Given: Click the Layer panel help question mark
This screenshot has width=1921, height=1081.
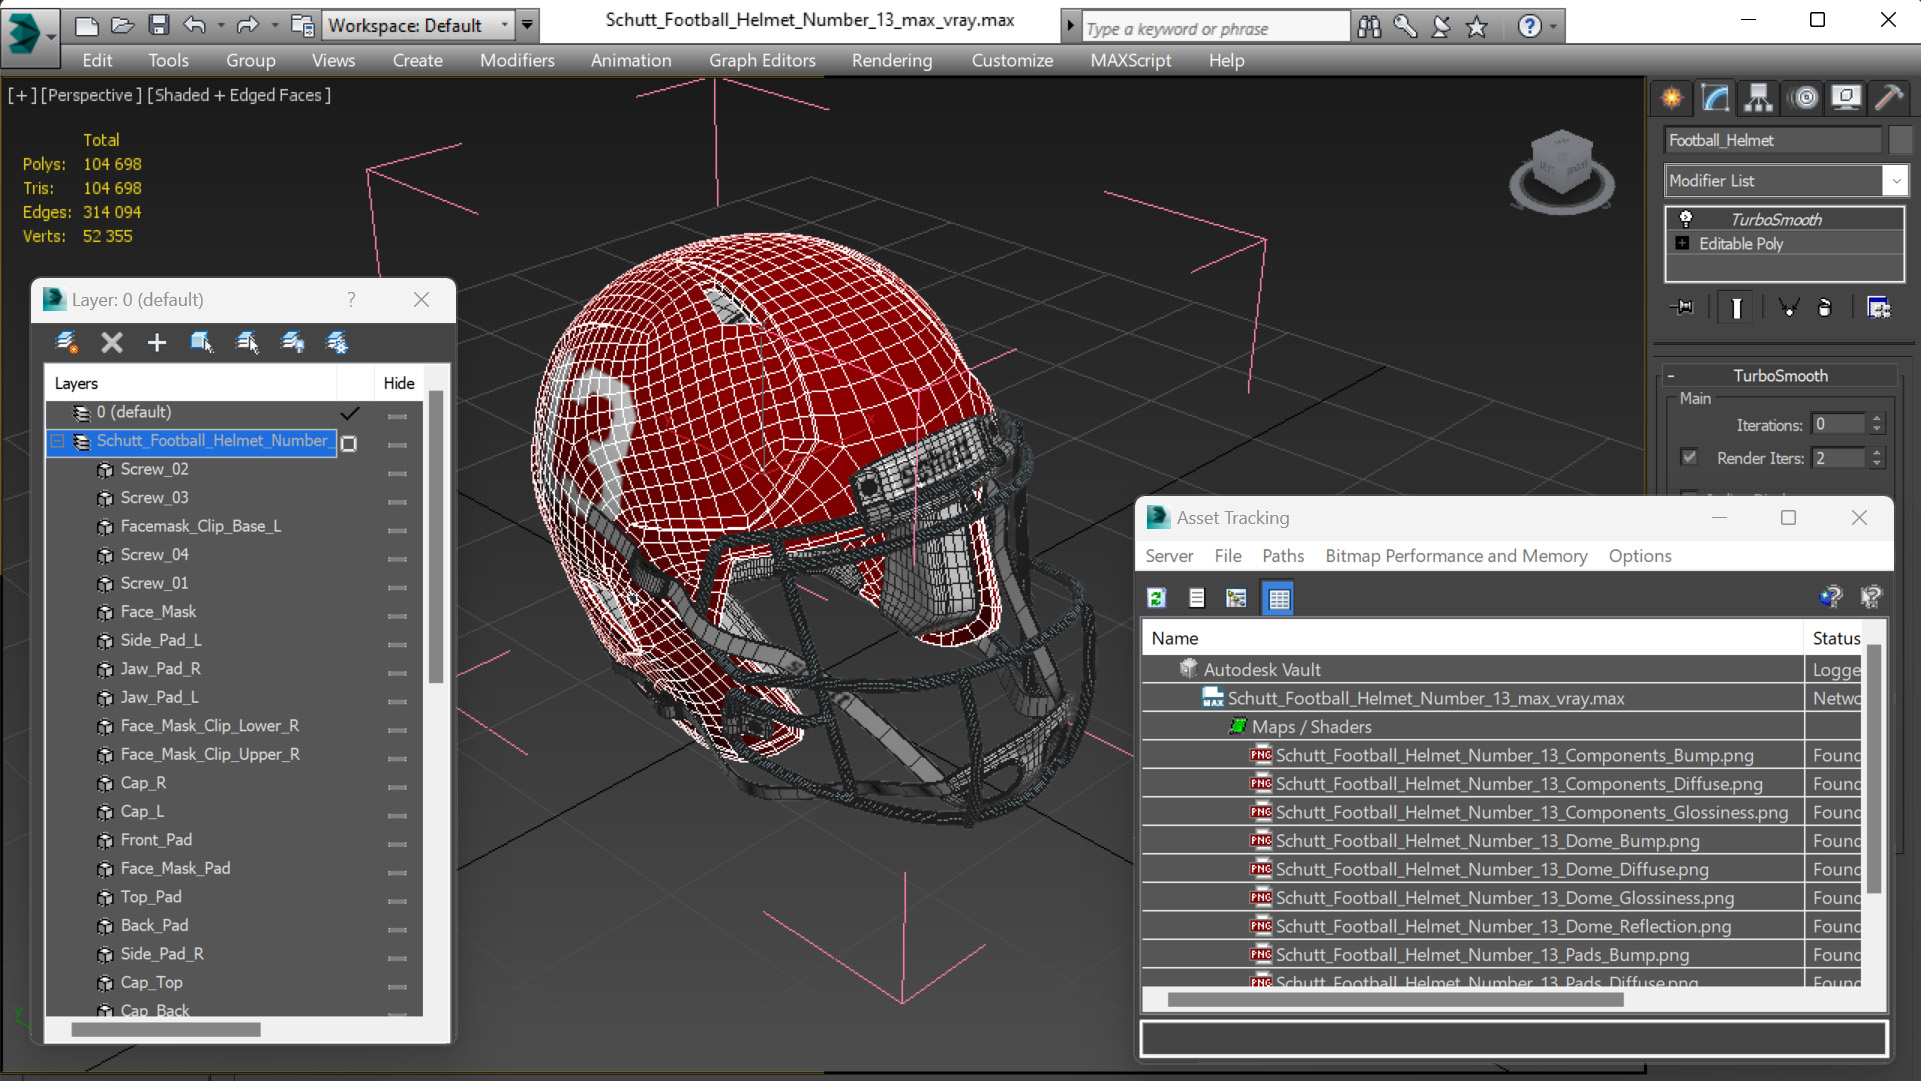Looking at the screenshot, I should (351, 299).
